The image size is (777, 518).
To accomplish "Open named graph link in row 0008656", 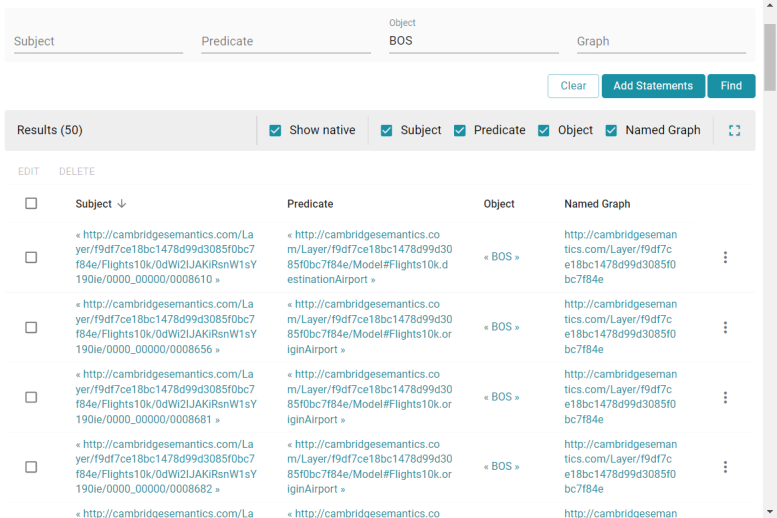I will 620,327.
